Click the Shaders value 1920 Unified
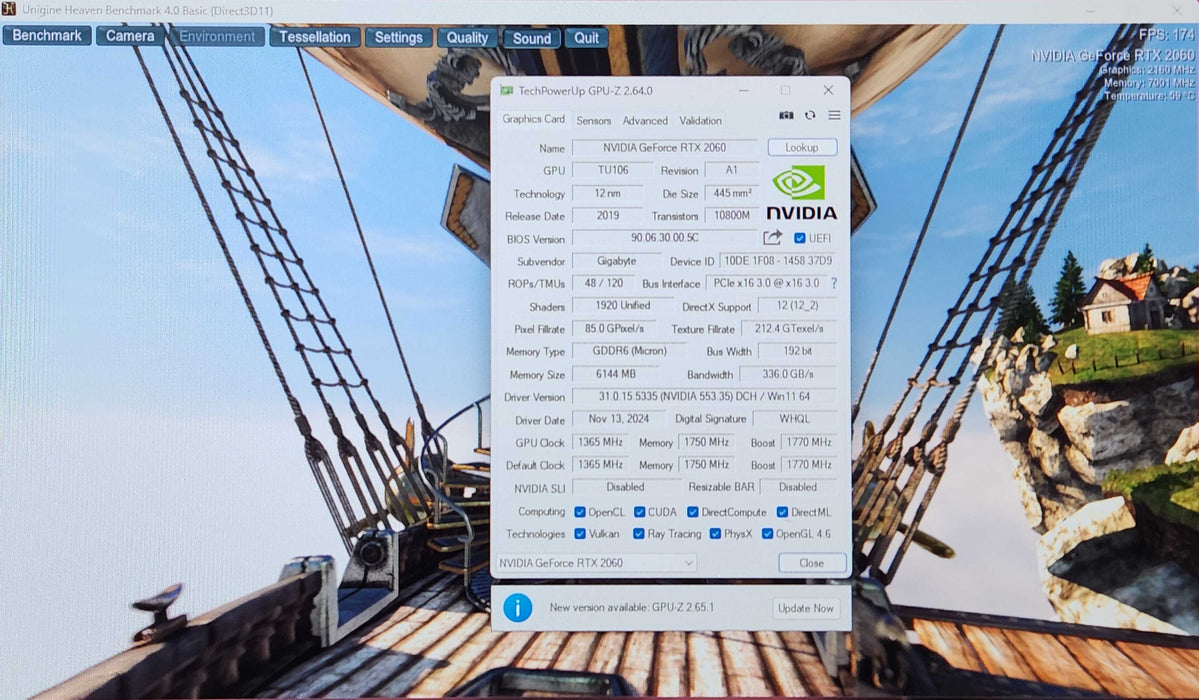This screenshot has width=1199, height=700. (x=622, y=305)
